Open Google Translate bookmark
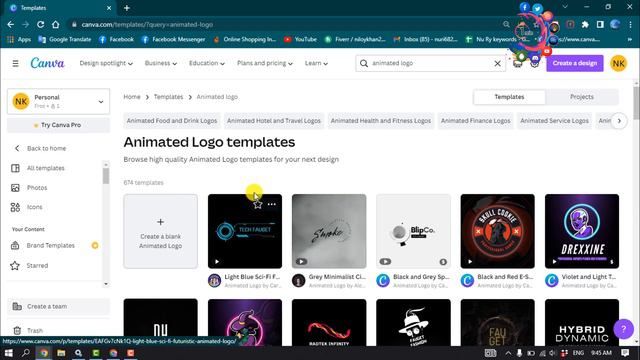Image resolution: width=640 pixels, height=360 pixels. pyautogui.click(x=64, y=39)
